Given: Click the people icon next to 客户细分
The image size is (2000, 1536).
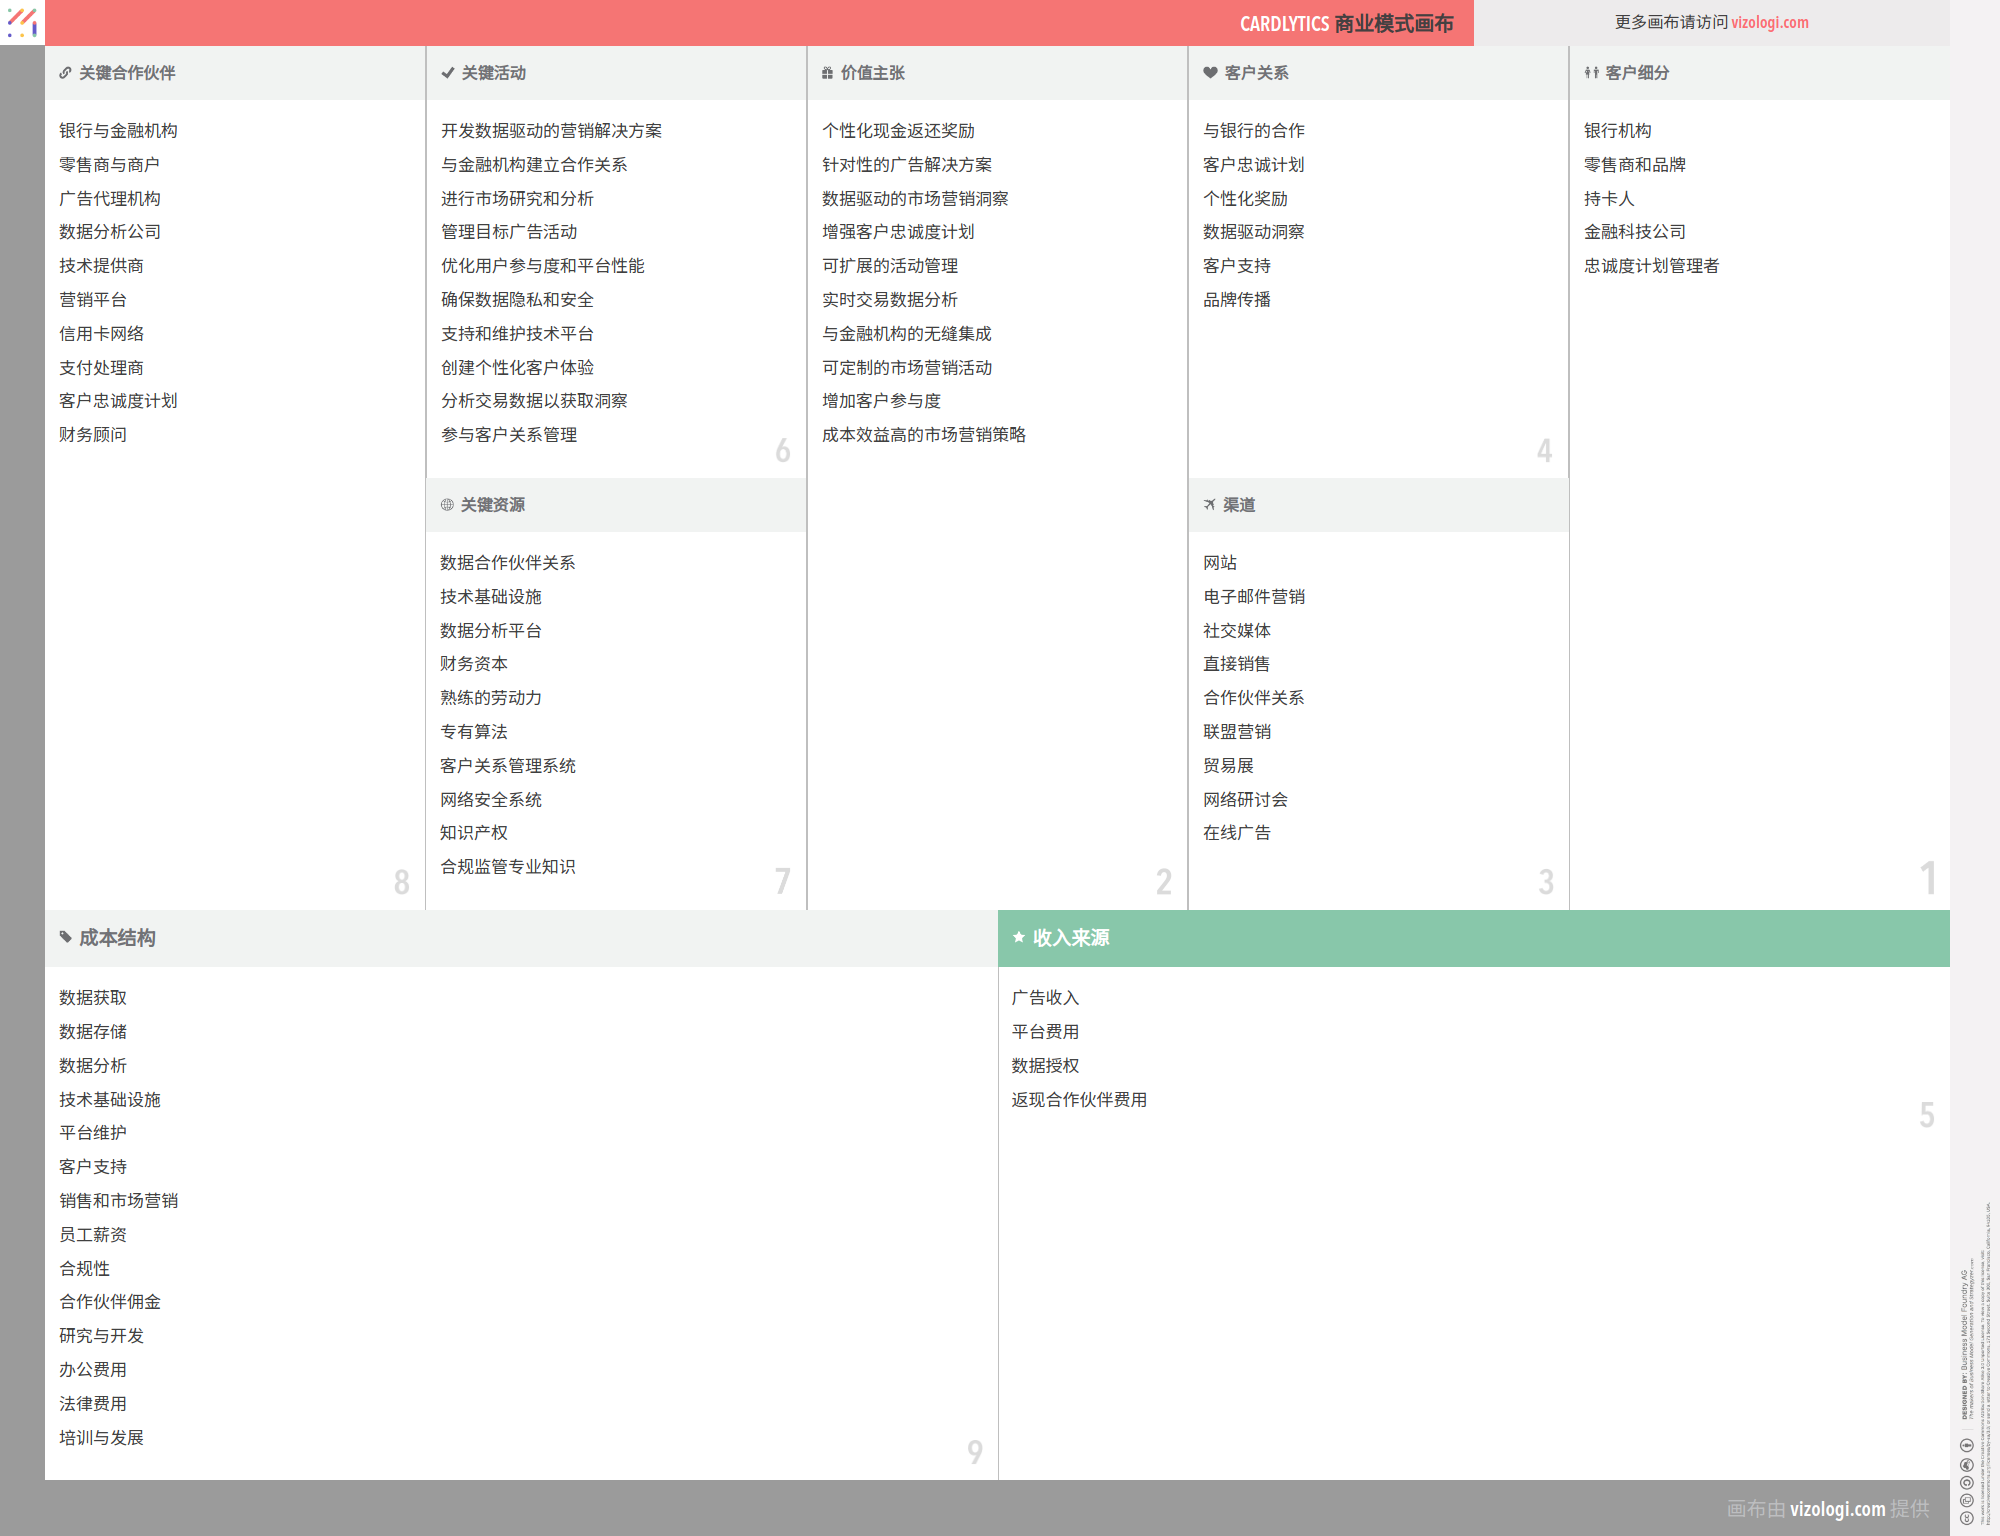Looking at the screenshot, I should point(1590,72).
